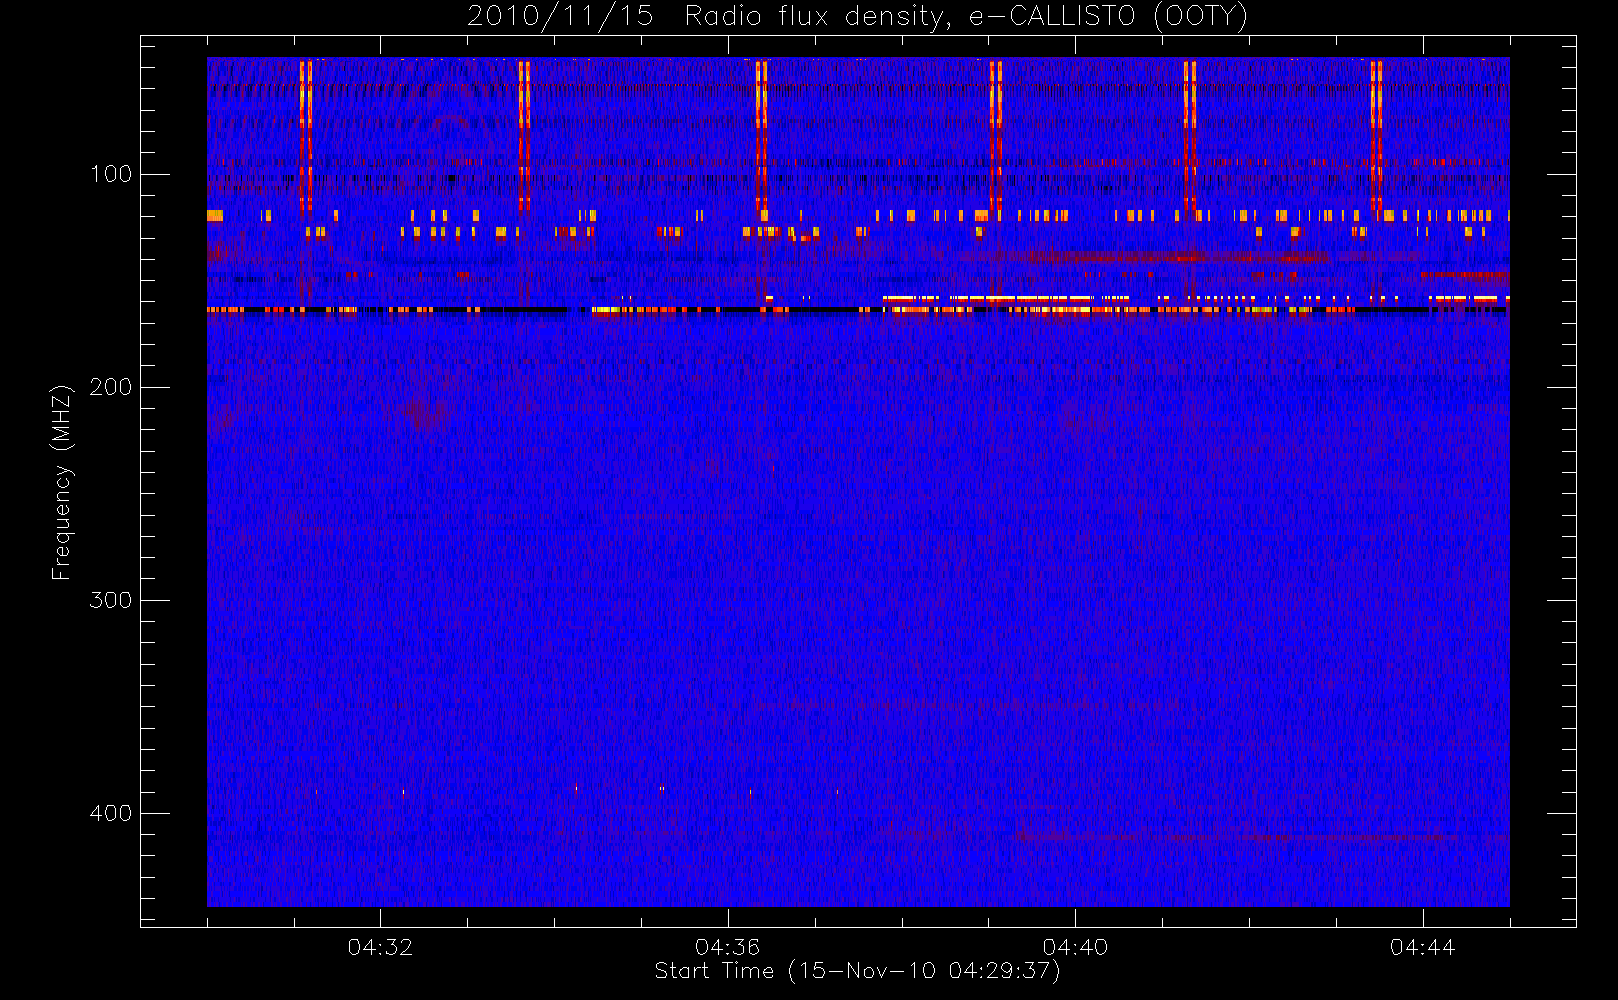
Task: Click the plot title mentioning e-CALLISTO (OOTY)
Action: click(x=858, y=16)
